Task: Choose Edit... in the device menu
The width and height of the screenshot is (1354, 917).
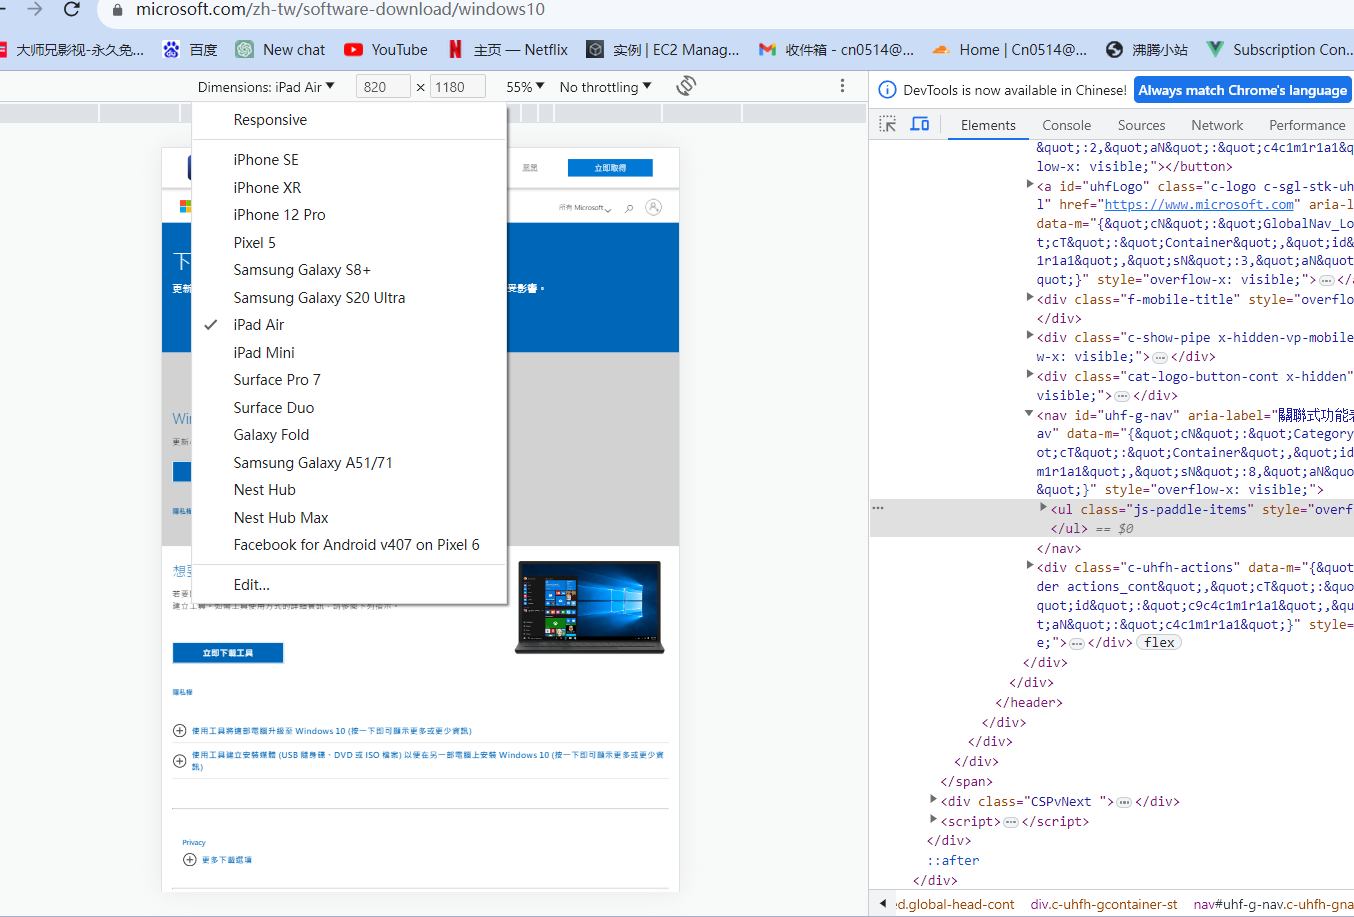Action: [349, 585]
